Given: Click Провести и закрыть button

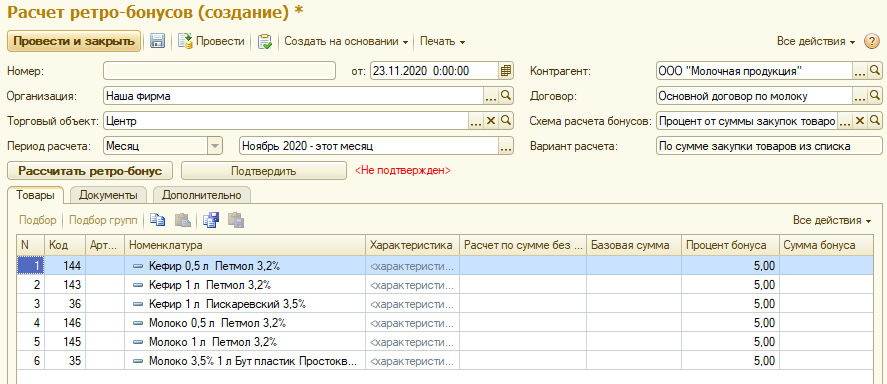Looking at the screenshot, I should point(74,41).
